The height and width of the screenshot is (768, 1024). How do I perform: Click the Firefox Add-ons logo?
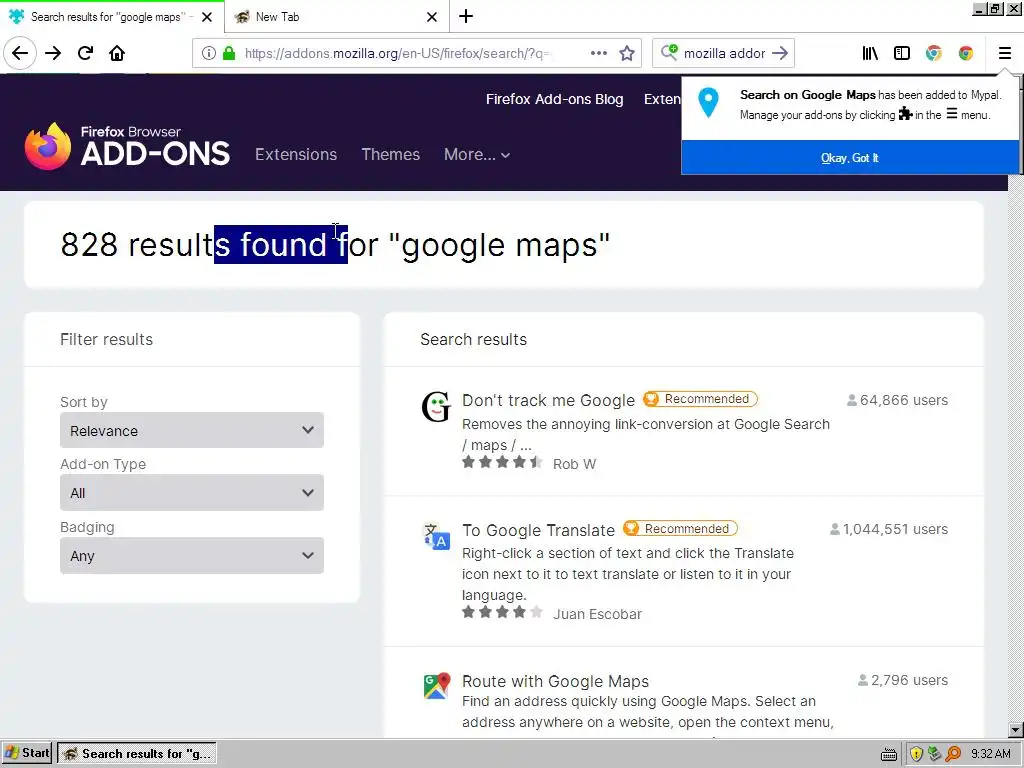point(127,146)
